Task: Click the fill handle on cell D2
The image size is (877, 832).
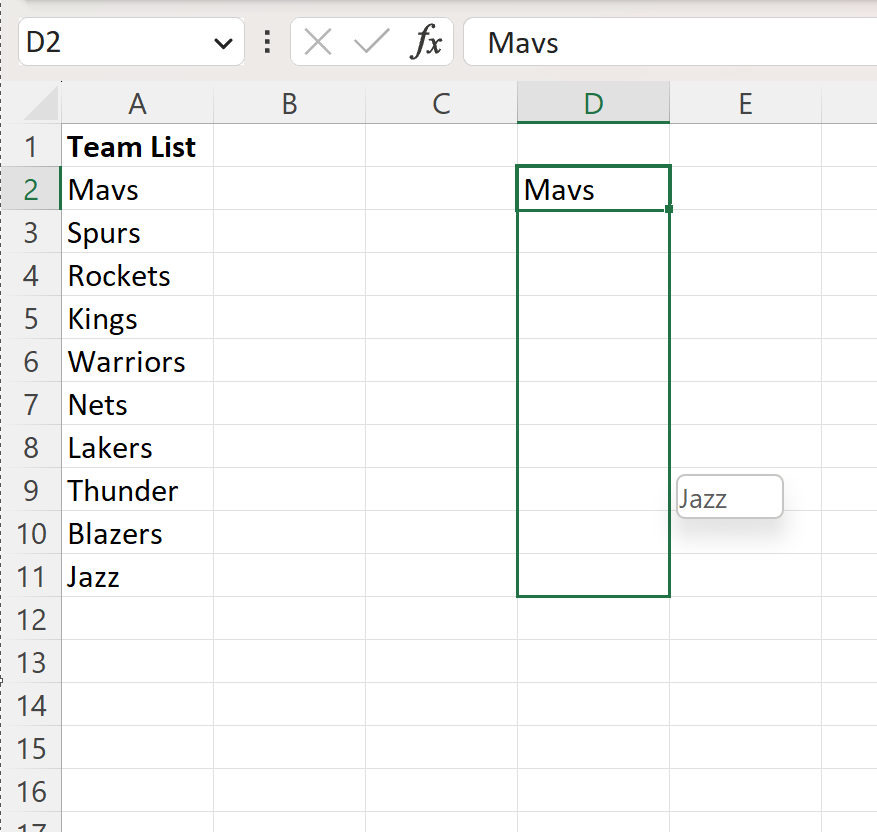Action: 669,209
